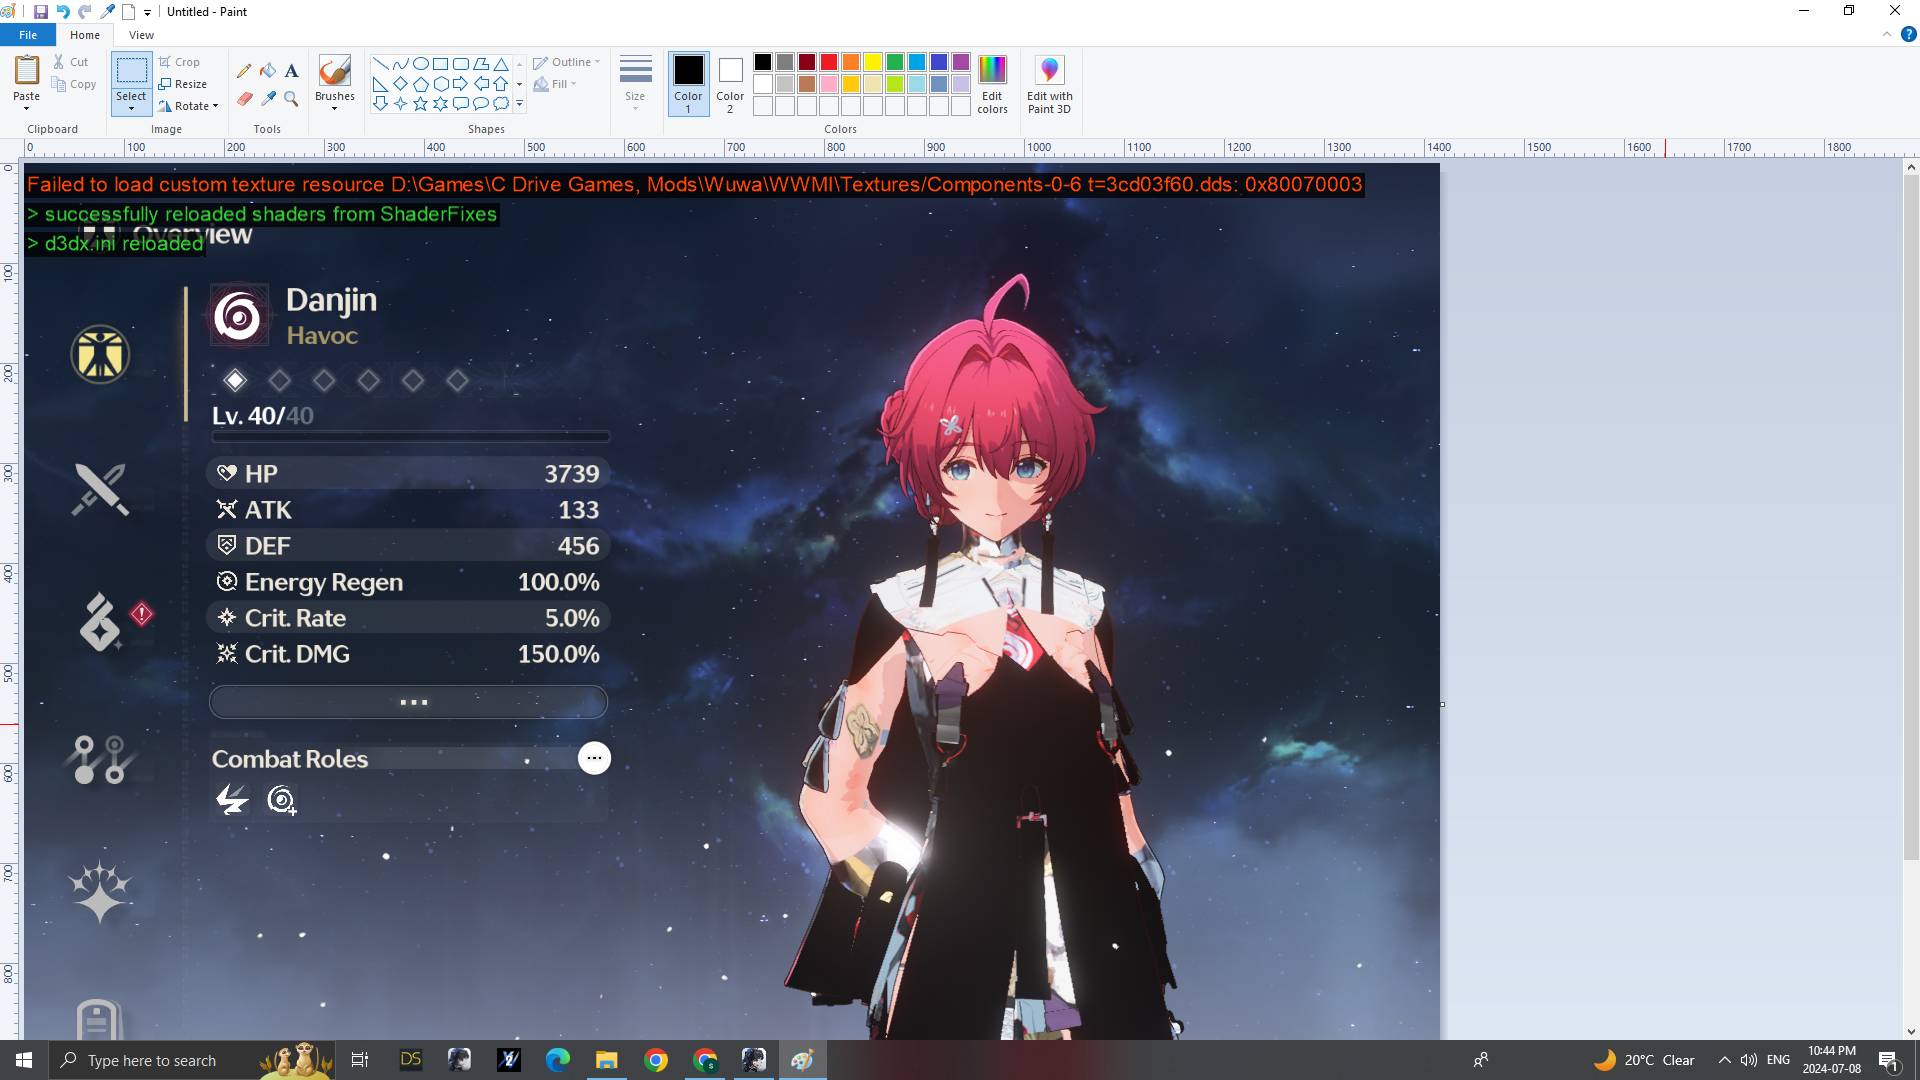This screenshot has width=1920, height=1080.
Task: Choose the Down arrow shape
Action: pos(380,103)
